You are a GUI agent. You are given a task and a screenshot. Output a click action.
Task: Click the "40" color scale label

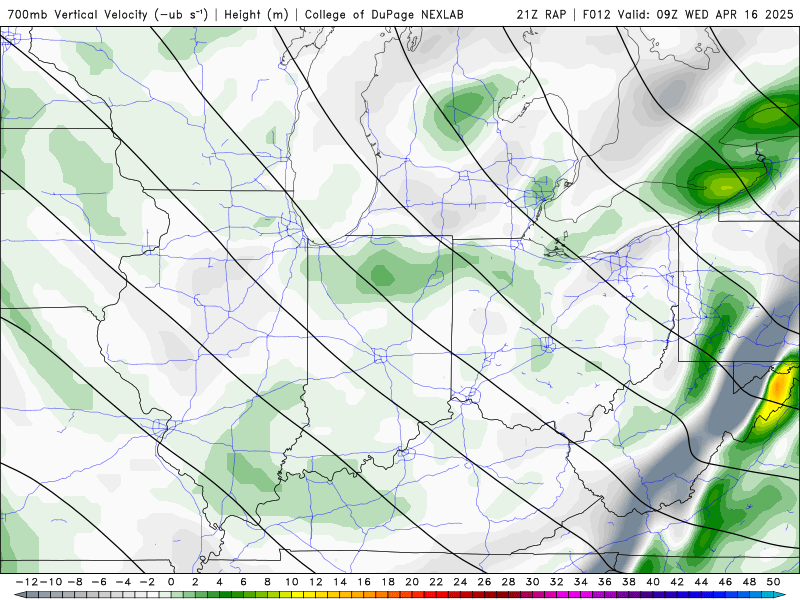coord(653,582)
